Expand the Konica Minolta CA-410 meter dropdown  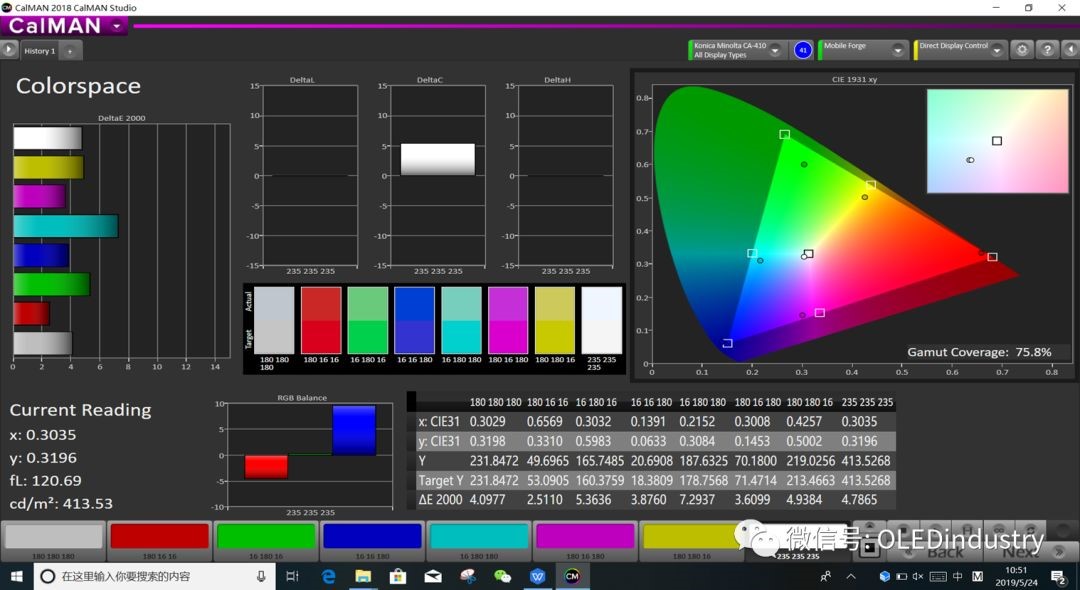click(x=775, y=50)
